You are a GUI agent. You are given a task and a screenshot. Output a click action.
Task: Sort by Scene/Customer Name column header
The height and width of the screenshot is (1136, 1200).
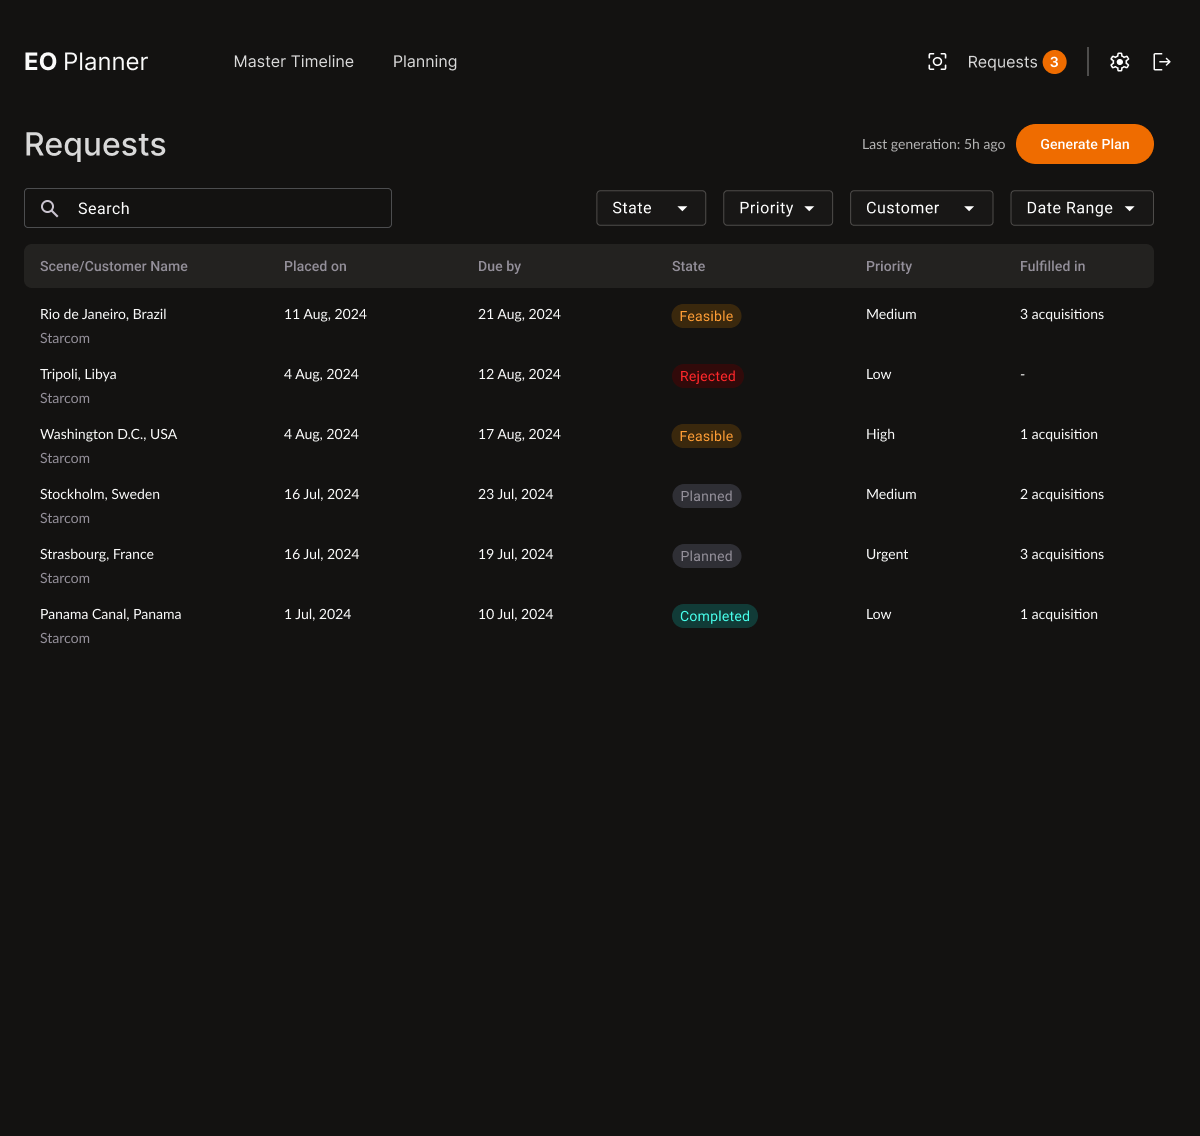114,266
